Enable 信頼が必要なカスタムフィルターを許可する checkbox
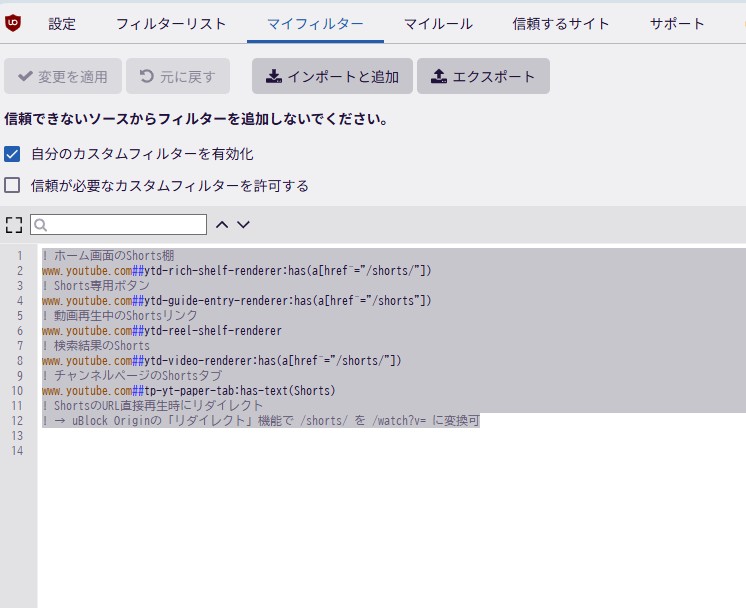Screen dimensions: 746x608 [12, 185]
